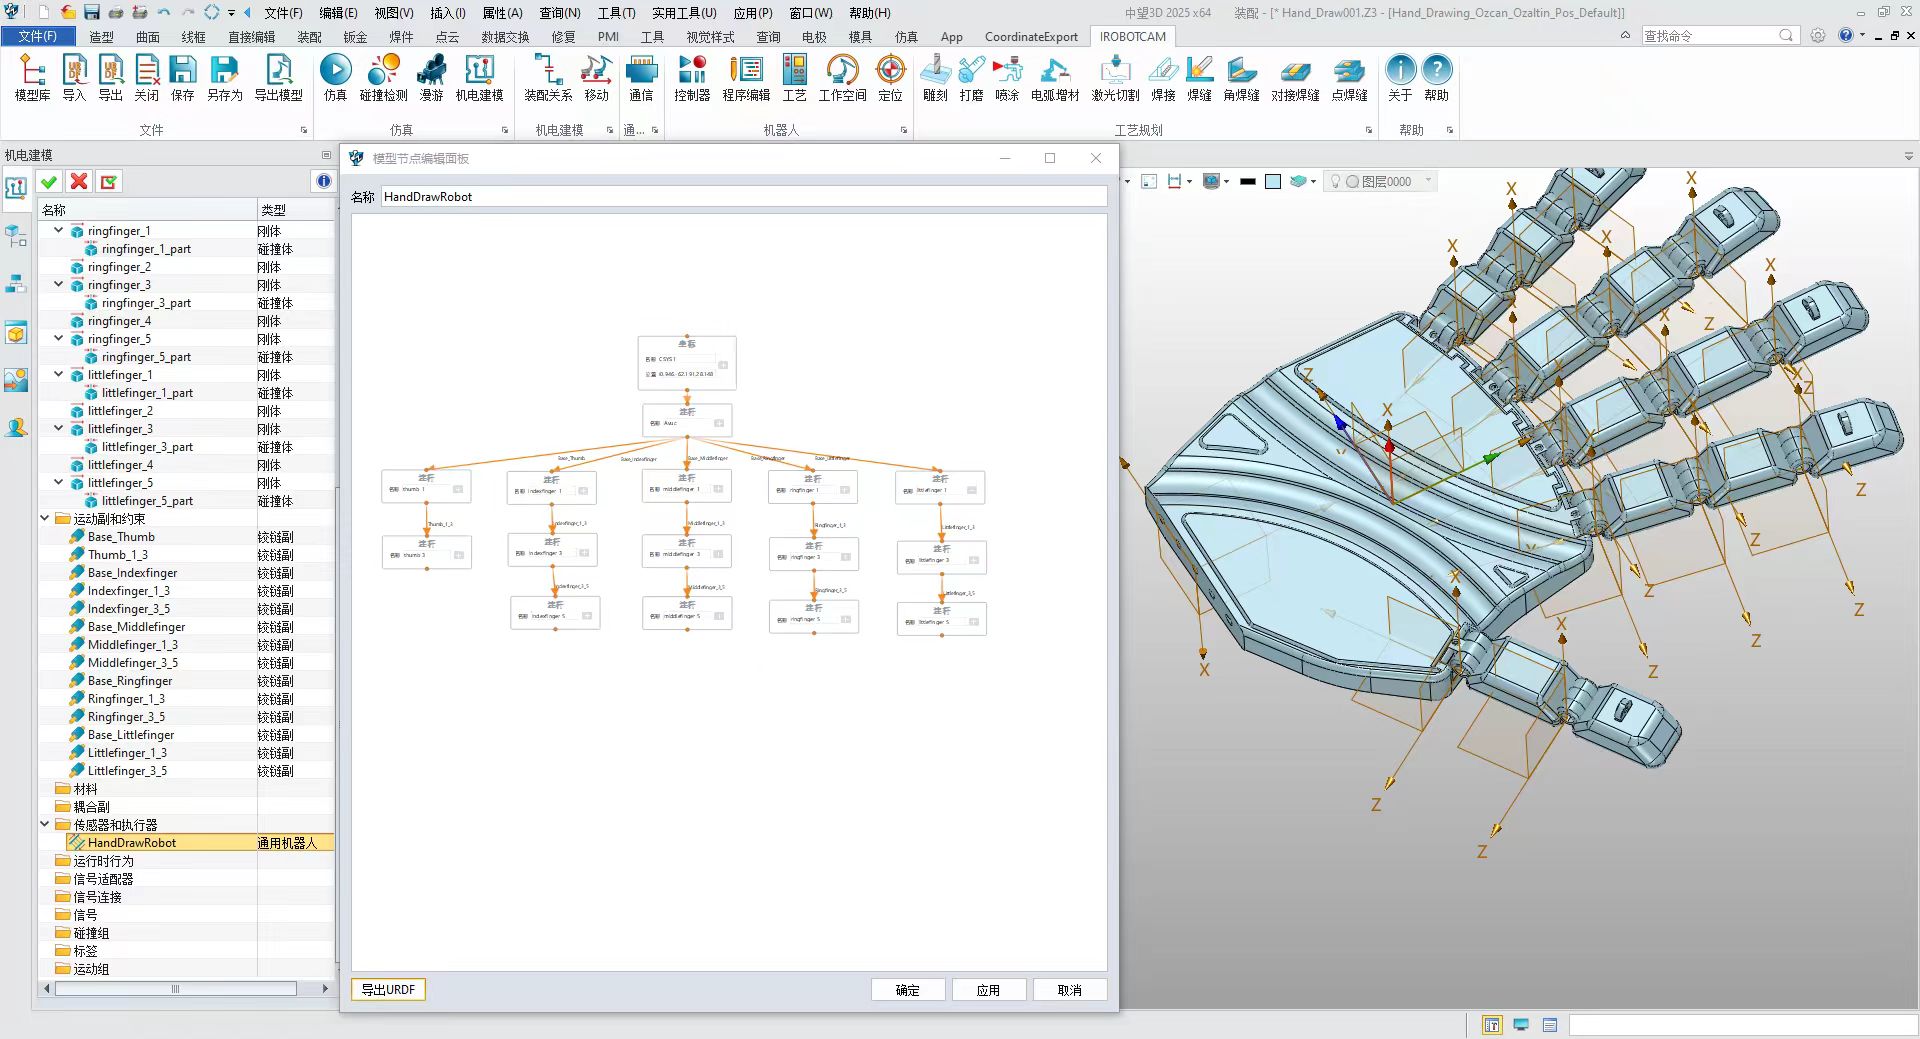The width and height of the screenshot is (1920, 1039).
Task: Open the 图层0000 layer dropdown
Action: pyautogui.click(x=1428, y=181)
